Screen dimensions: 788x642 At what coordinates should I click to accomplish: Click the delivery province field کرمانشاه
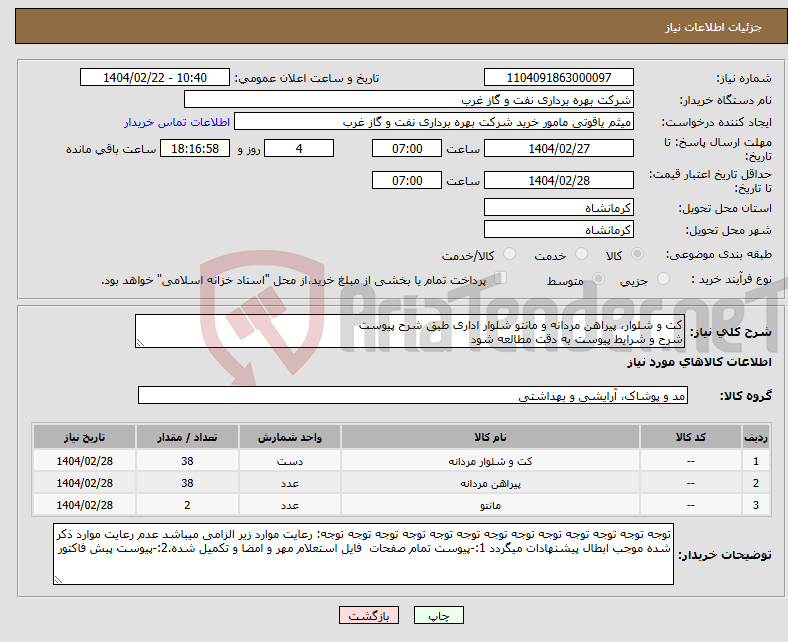pyautogui.click(x=558, y=207)
